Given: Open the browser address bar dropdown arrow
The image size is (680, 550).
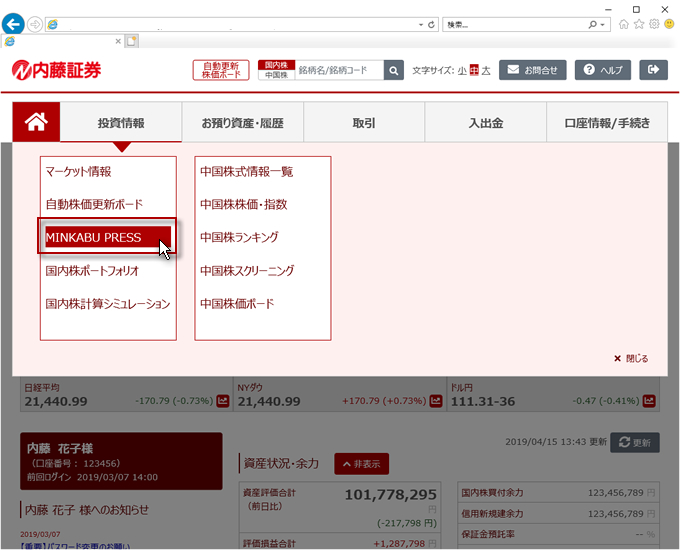Looking at the screenshot, I should coord(420,24).
